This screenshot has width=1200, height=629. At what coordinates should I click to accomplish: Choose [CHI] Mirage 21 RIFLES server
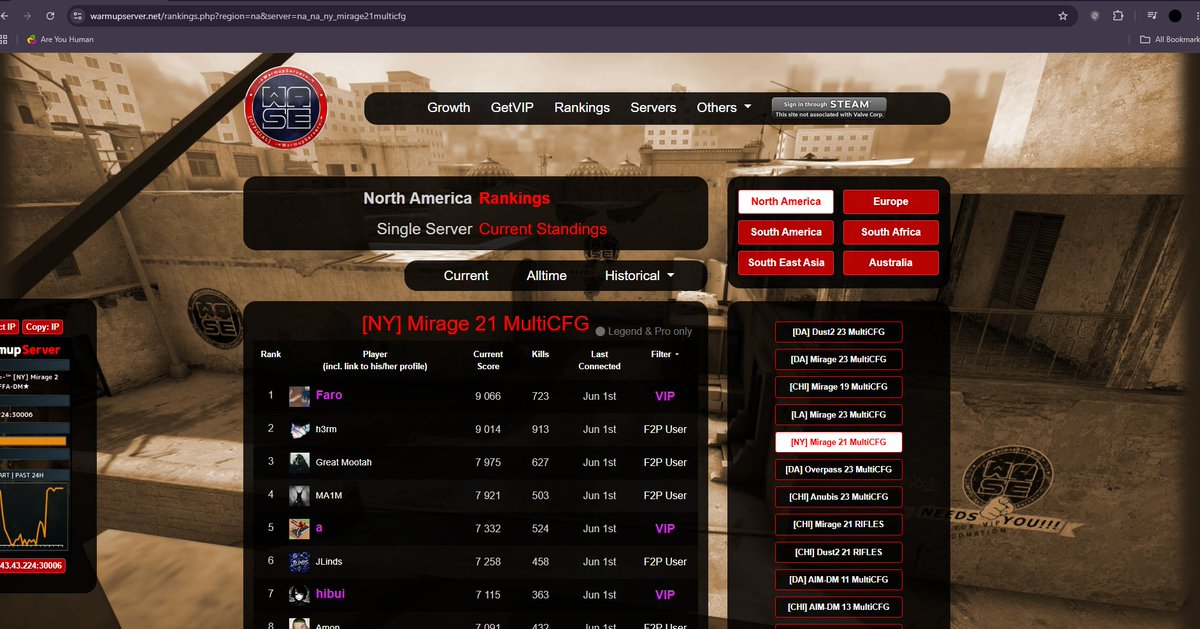pyautogui.click(x=838, y=524)
